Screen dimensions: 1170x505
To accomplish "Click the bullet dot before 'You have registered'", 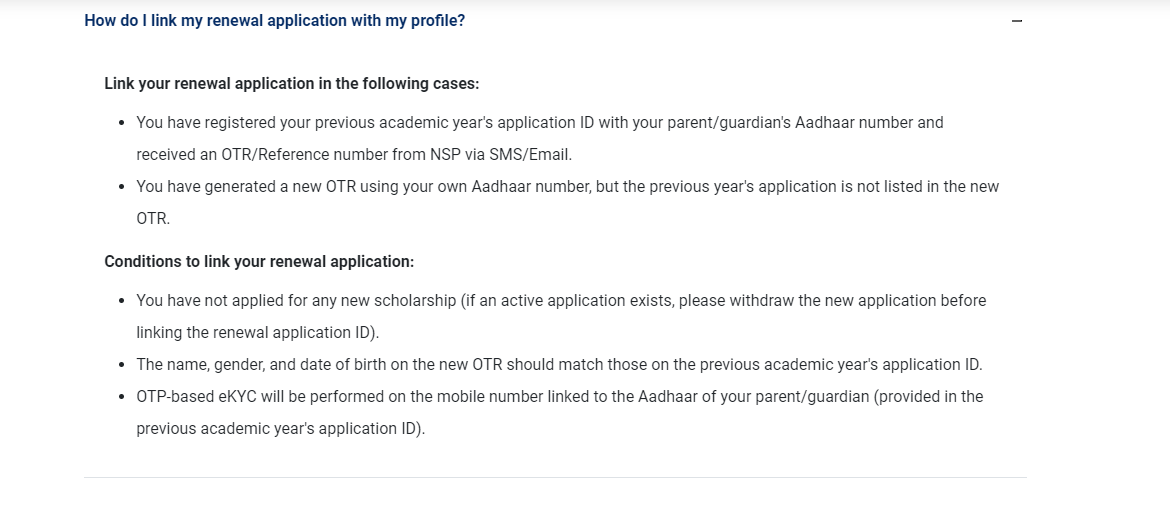I will tap(121, 123).
